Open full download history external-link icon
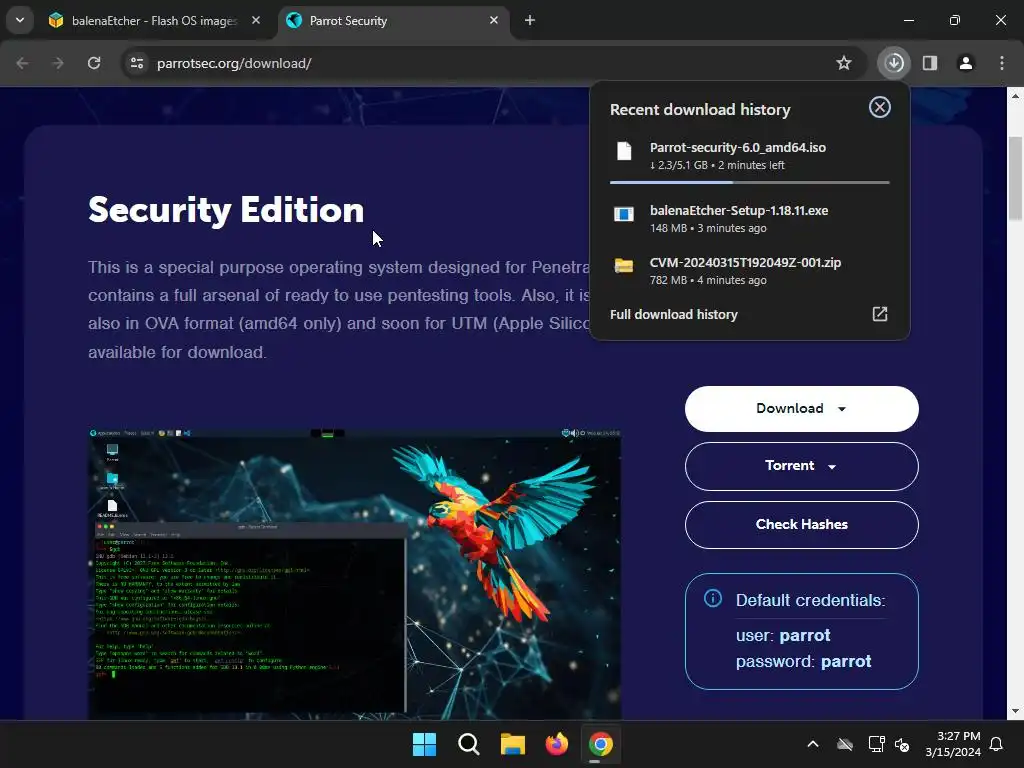 880,314
